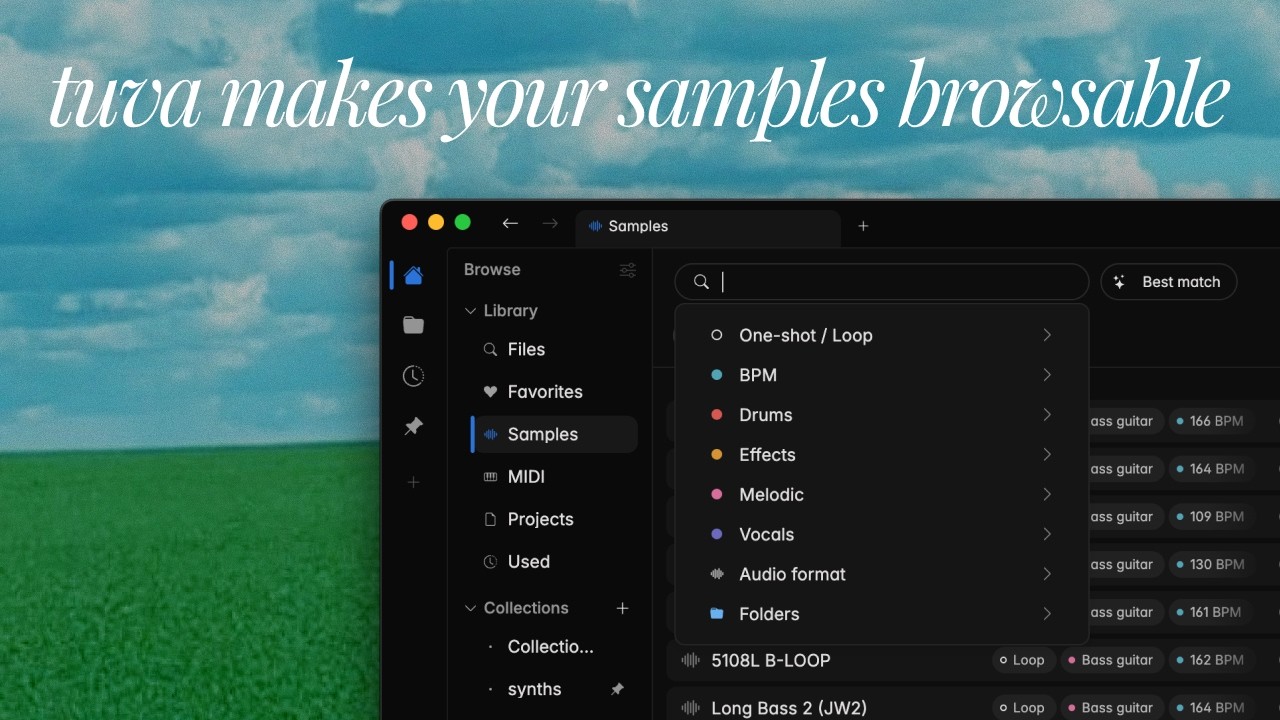This screenshot has height=720, width=1280.
Task: Focus the search input field
Action: (x=882, y=282)
